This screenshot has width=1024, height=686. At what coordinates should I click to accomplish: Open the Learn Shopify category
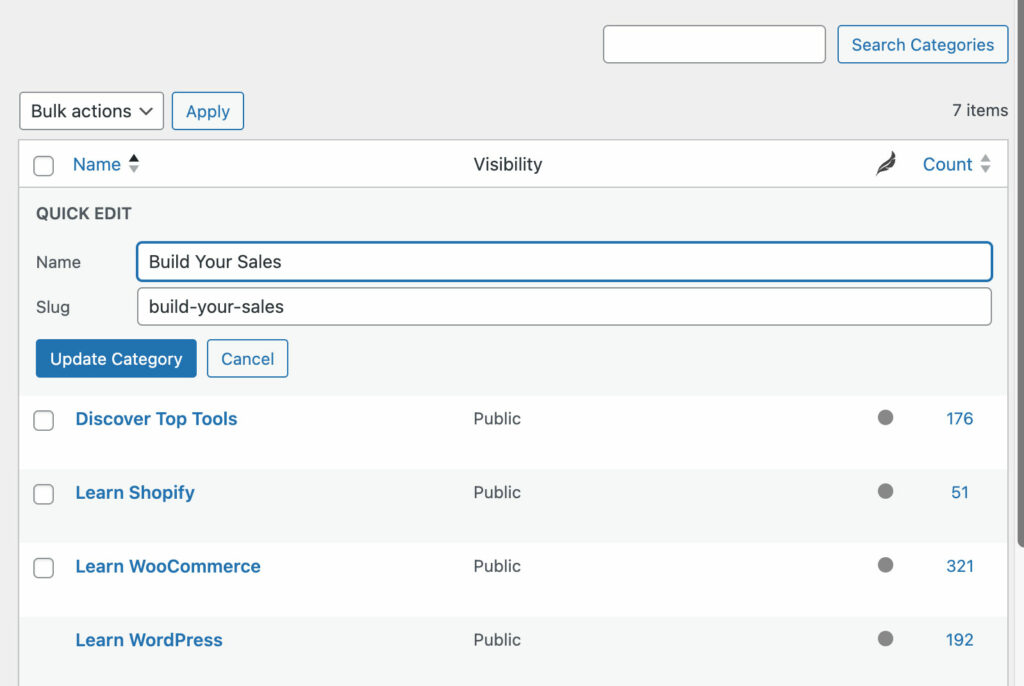(x=135, y=493)
